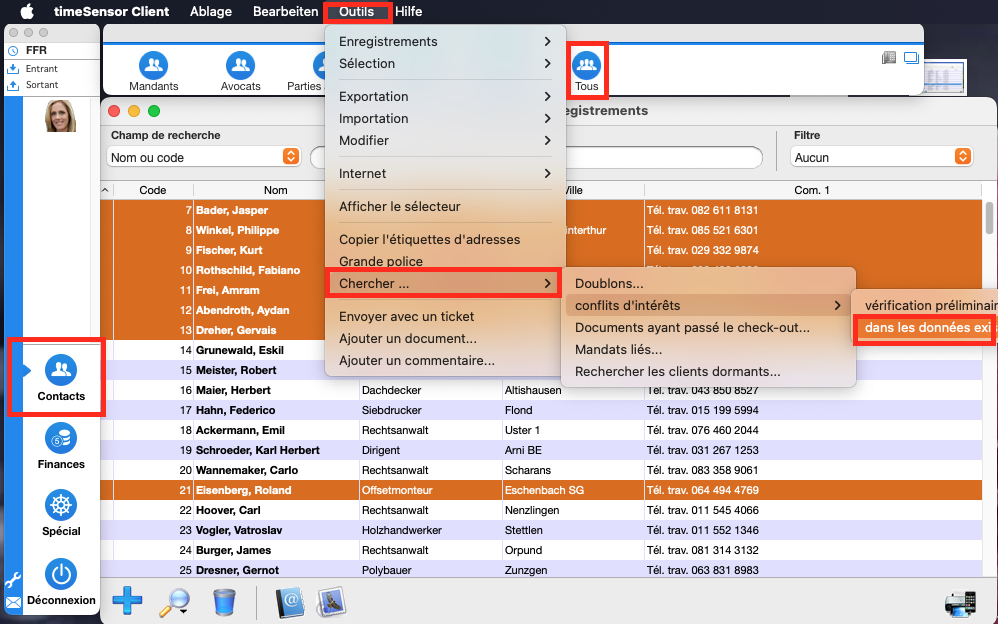Open the Apple menu

(x=27, y=11)
